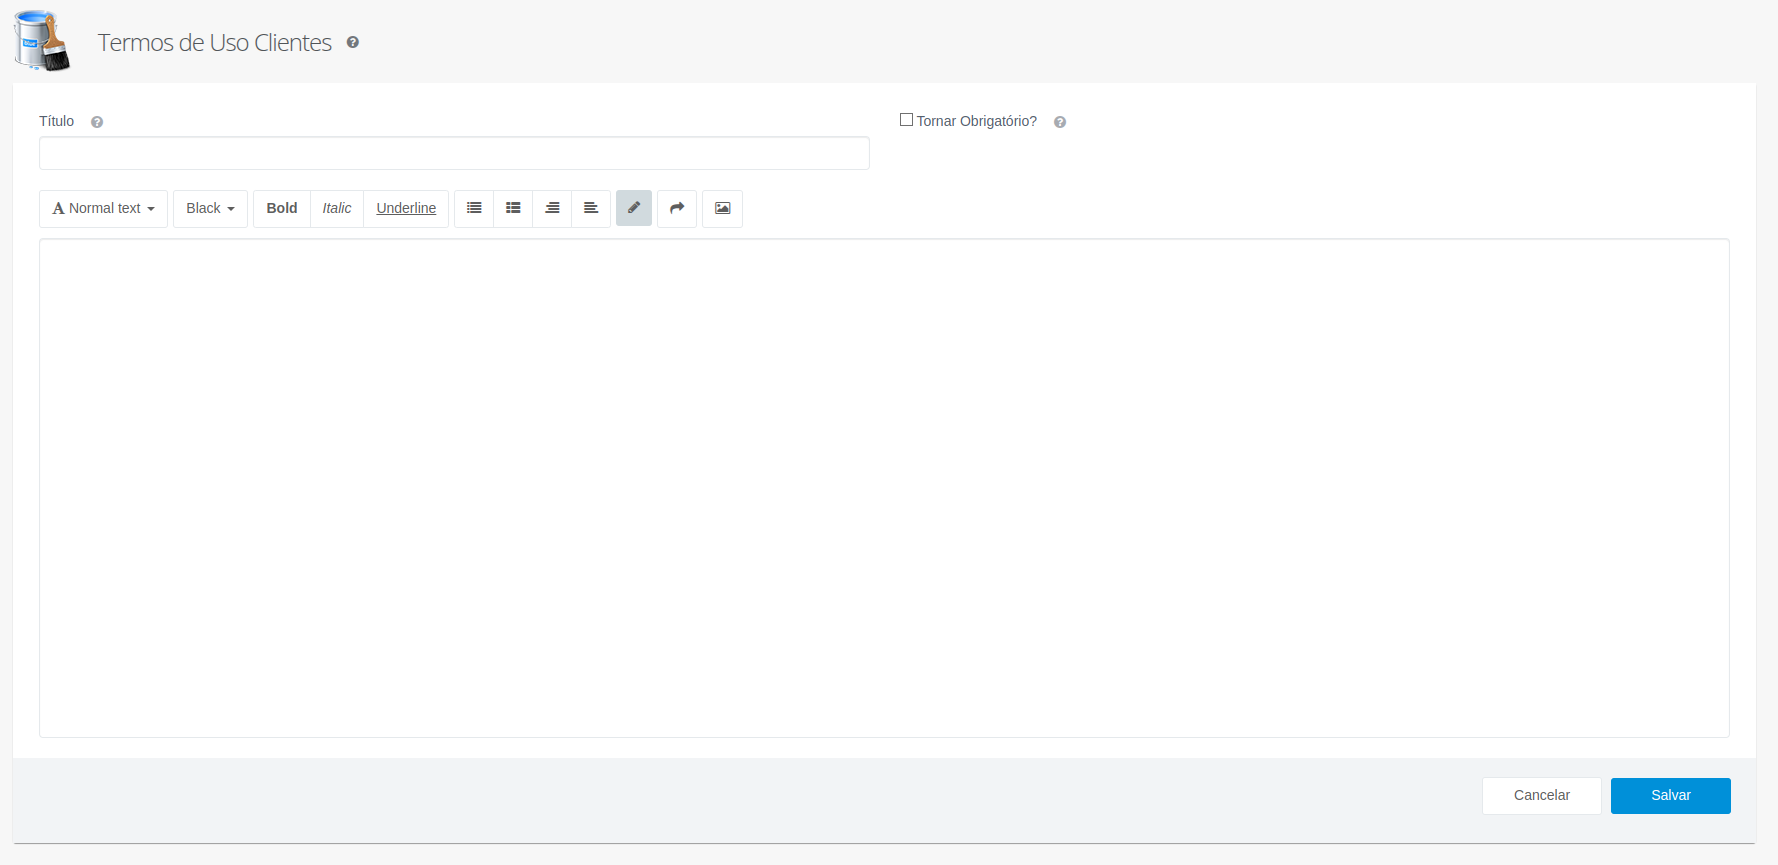Click the paint bucket logo icon
Viewport: 1778px width, 865px height.
(x=42, y=41)
